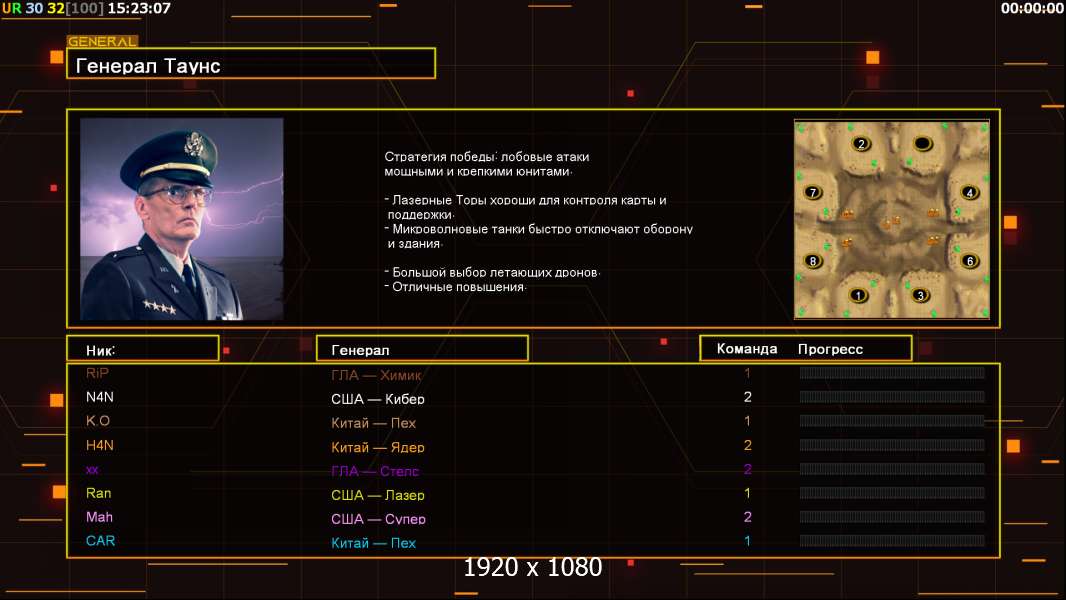Click the Команда column header
The width and height of the screenshot is (1066, 600).
(746, 349)
